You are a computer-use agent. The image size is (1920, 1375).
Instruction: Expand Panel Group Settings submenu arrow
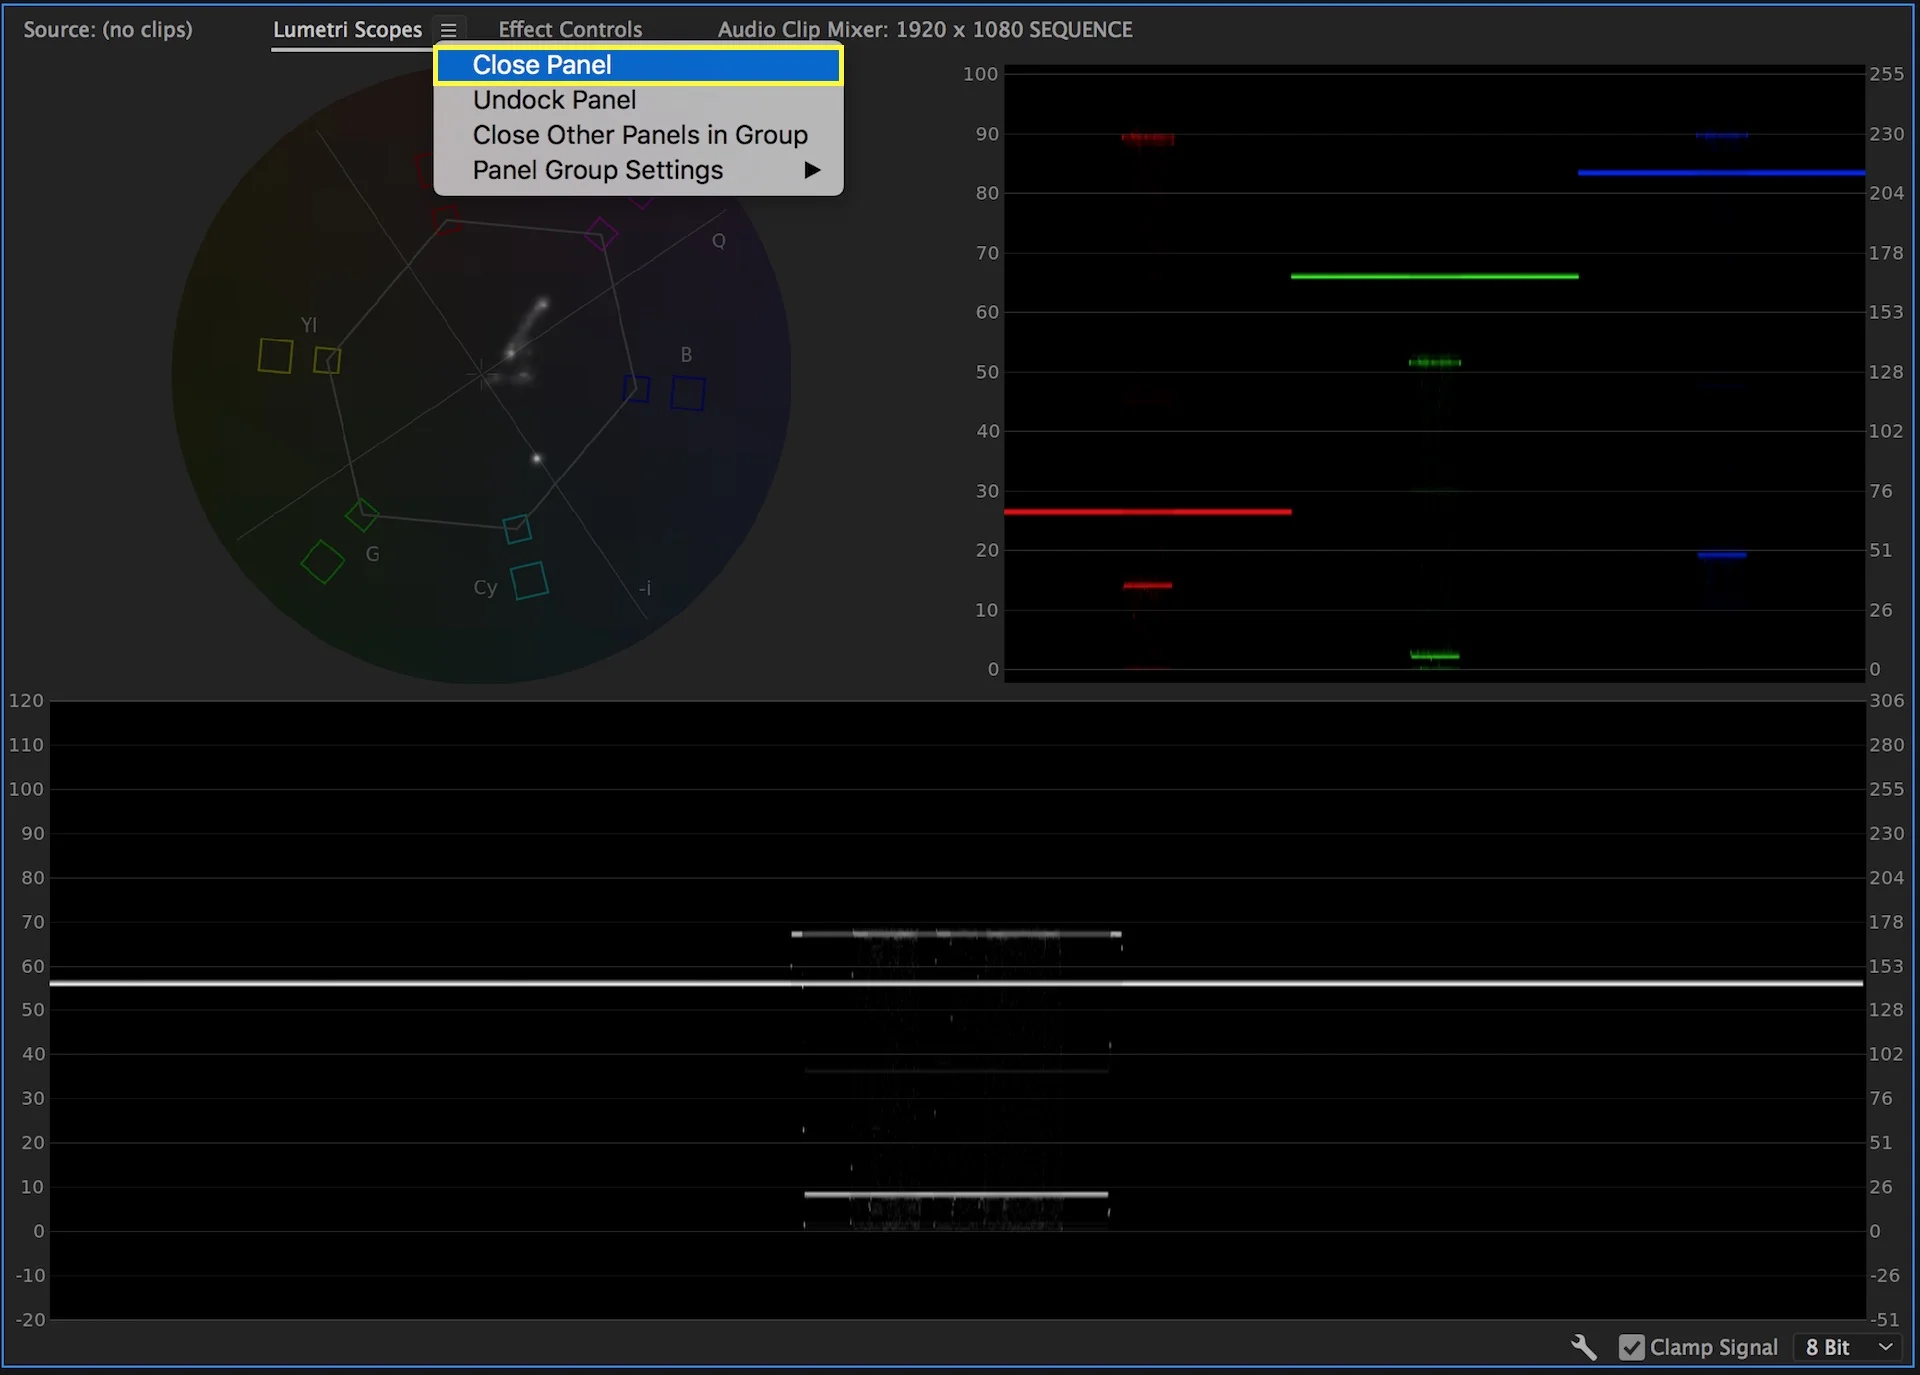[x=812, y=170]
